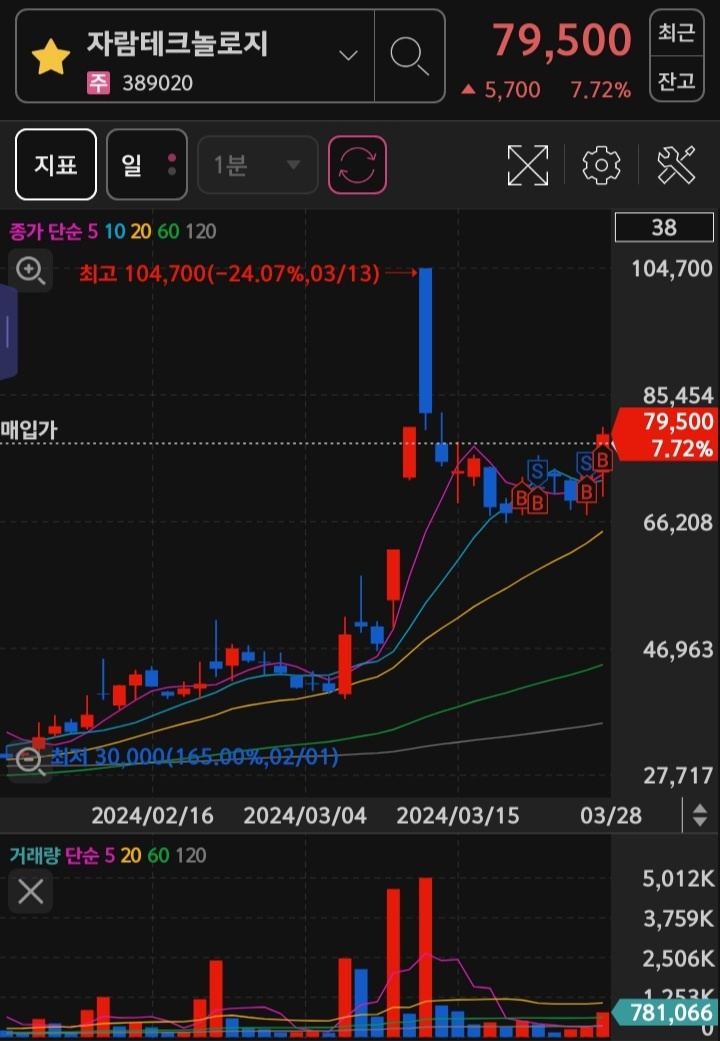Tap the 66,208 price axis label

(678, 522)
